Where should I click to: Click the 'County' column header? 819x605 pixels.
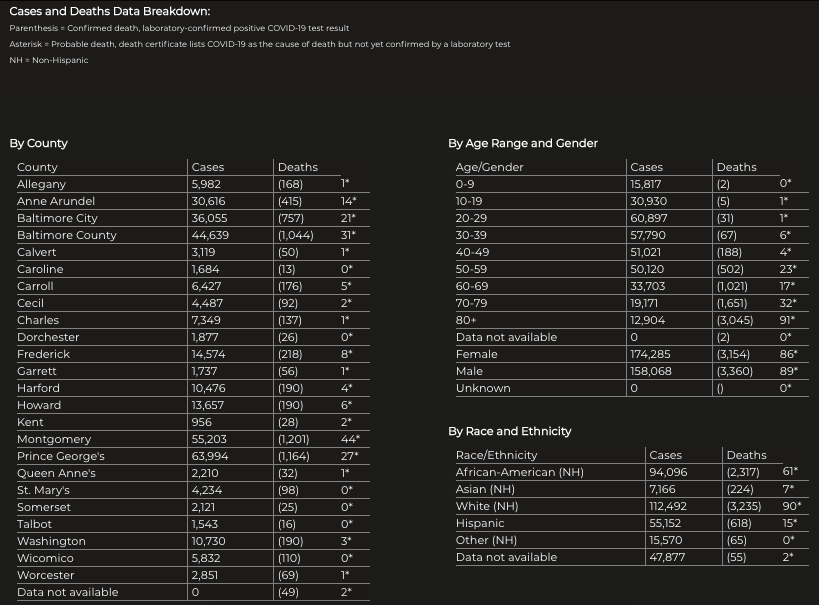[x=37, y=167]
